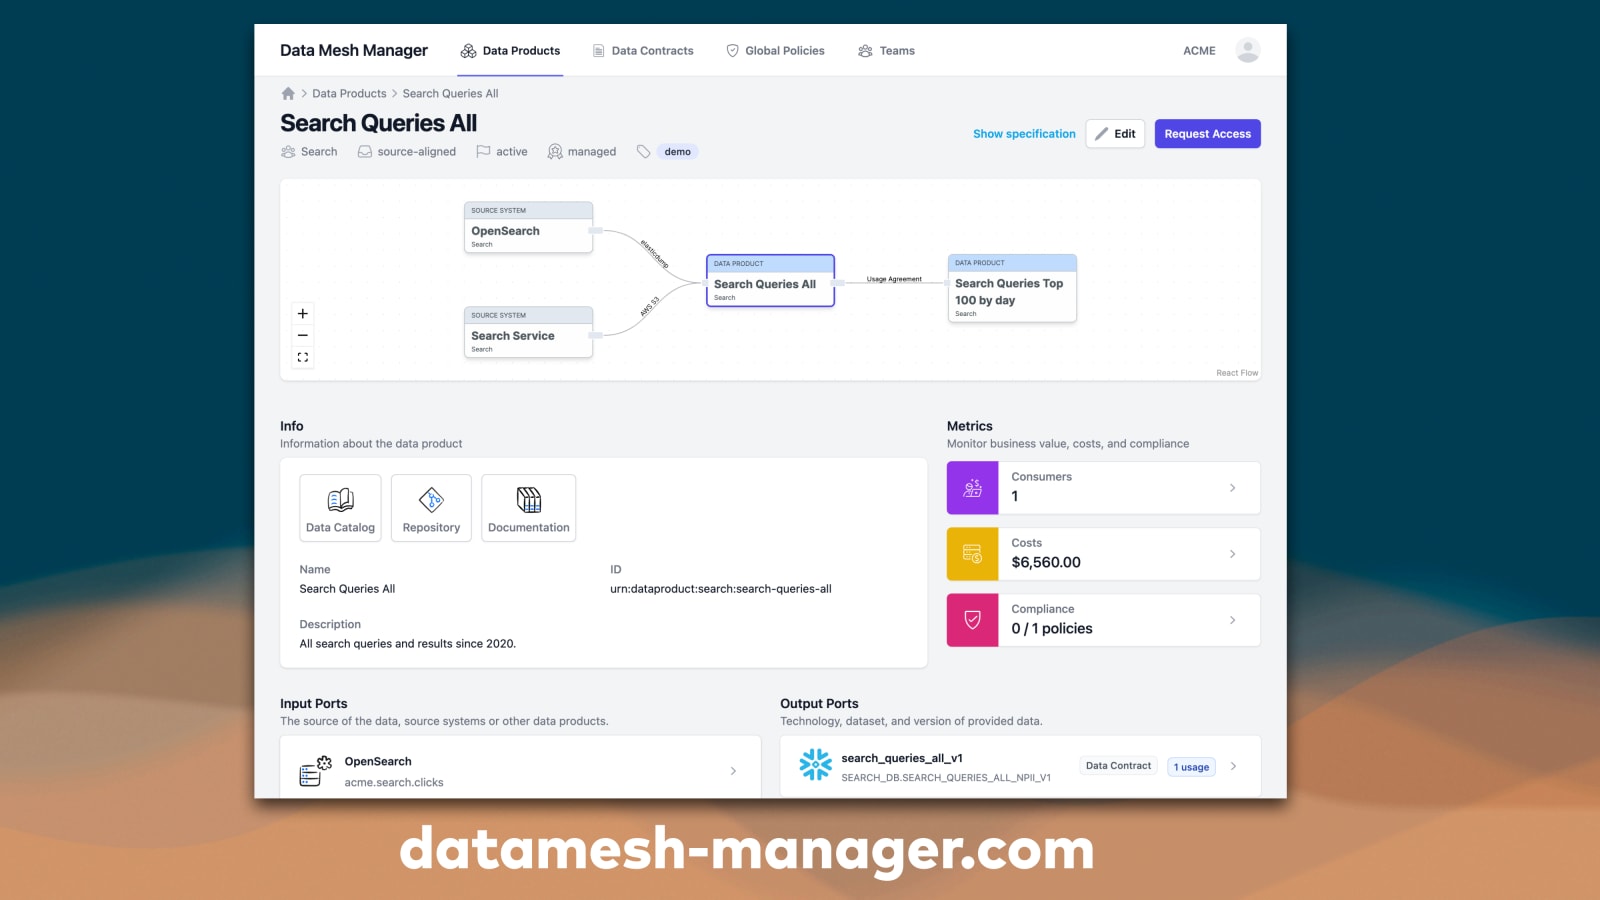Image resolution: width=1600 pixels, height=900 pixels.
Task: Go to the Teams tab
Action: (x=886, y=51)
